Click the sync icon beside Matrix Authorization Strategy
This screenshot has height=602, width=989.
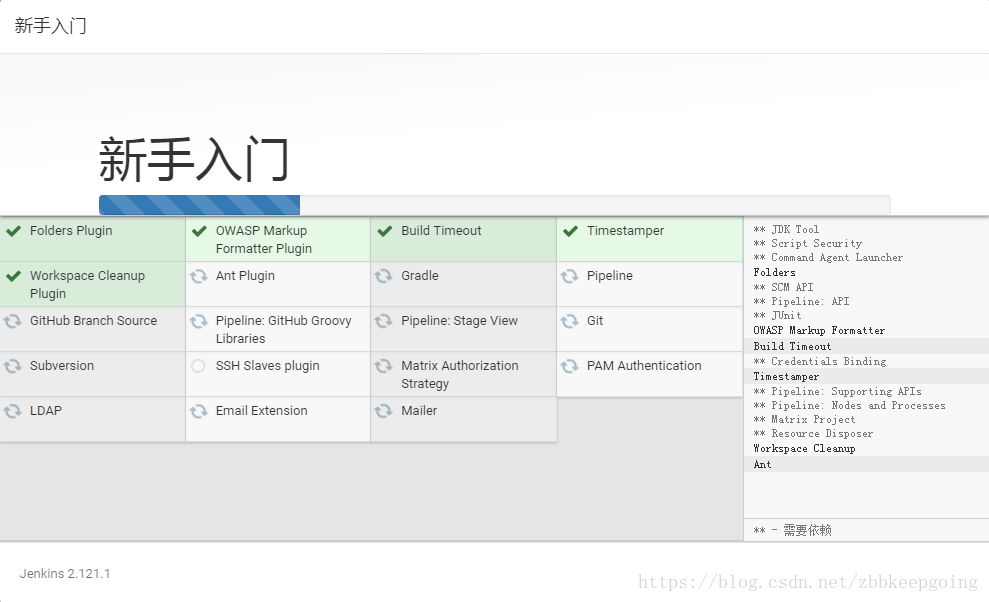pos(383,366)
